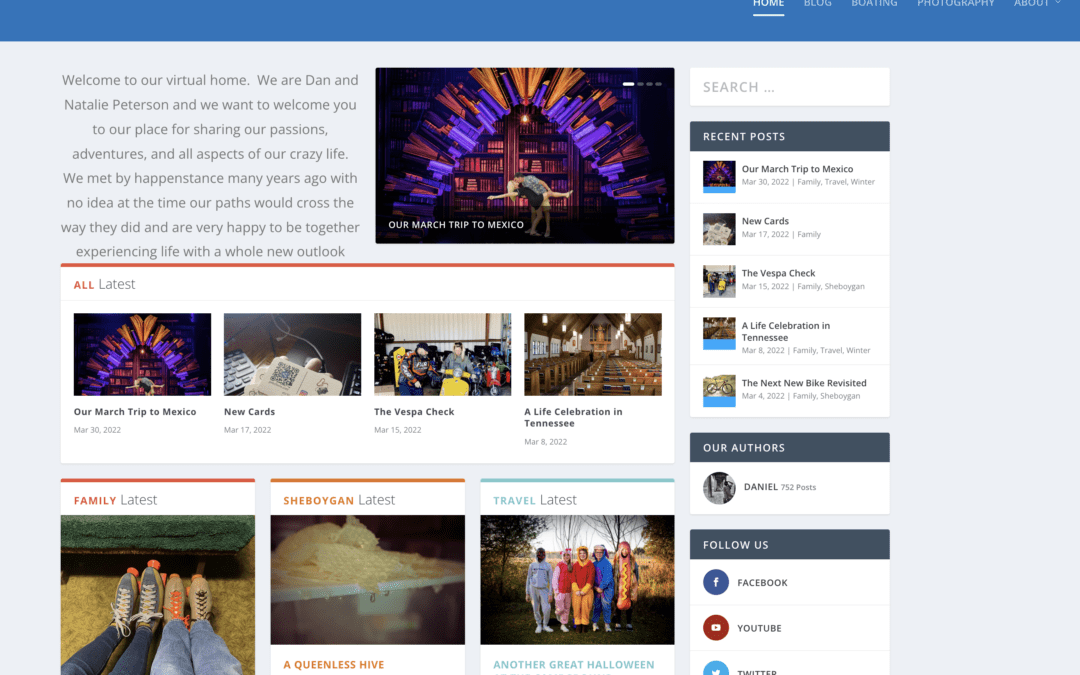Viewport: 1080px width, 675px height.
Task: Click the Mar 8, 2022 date in All Latest
Action: point(546,442)
